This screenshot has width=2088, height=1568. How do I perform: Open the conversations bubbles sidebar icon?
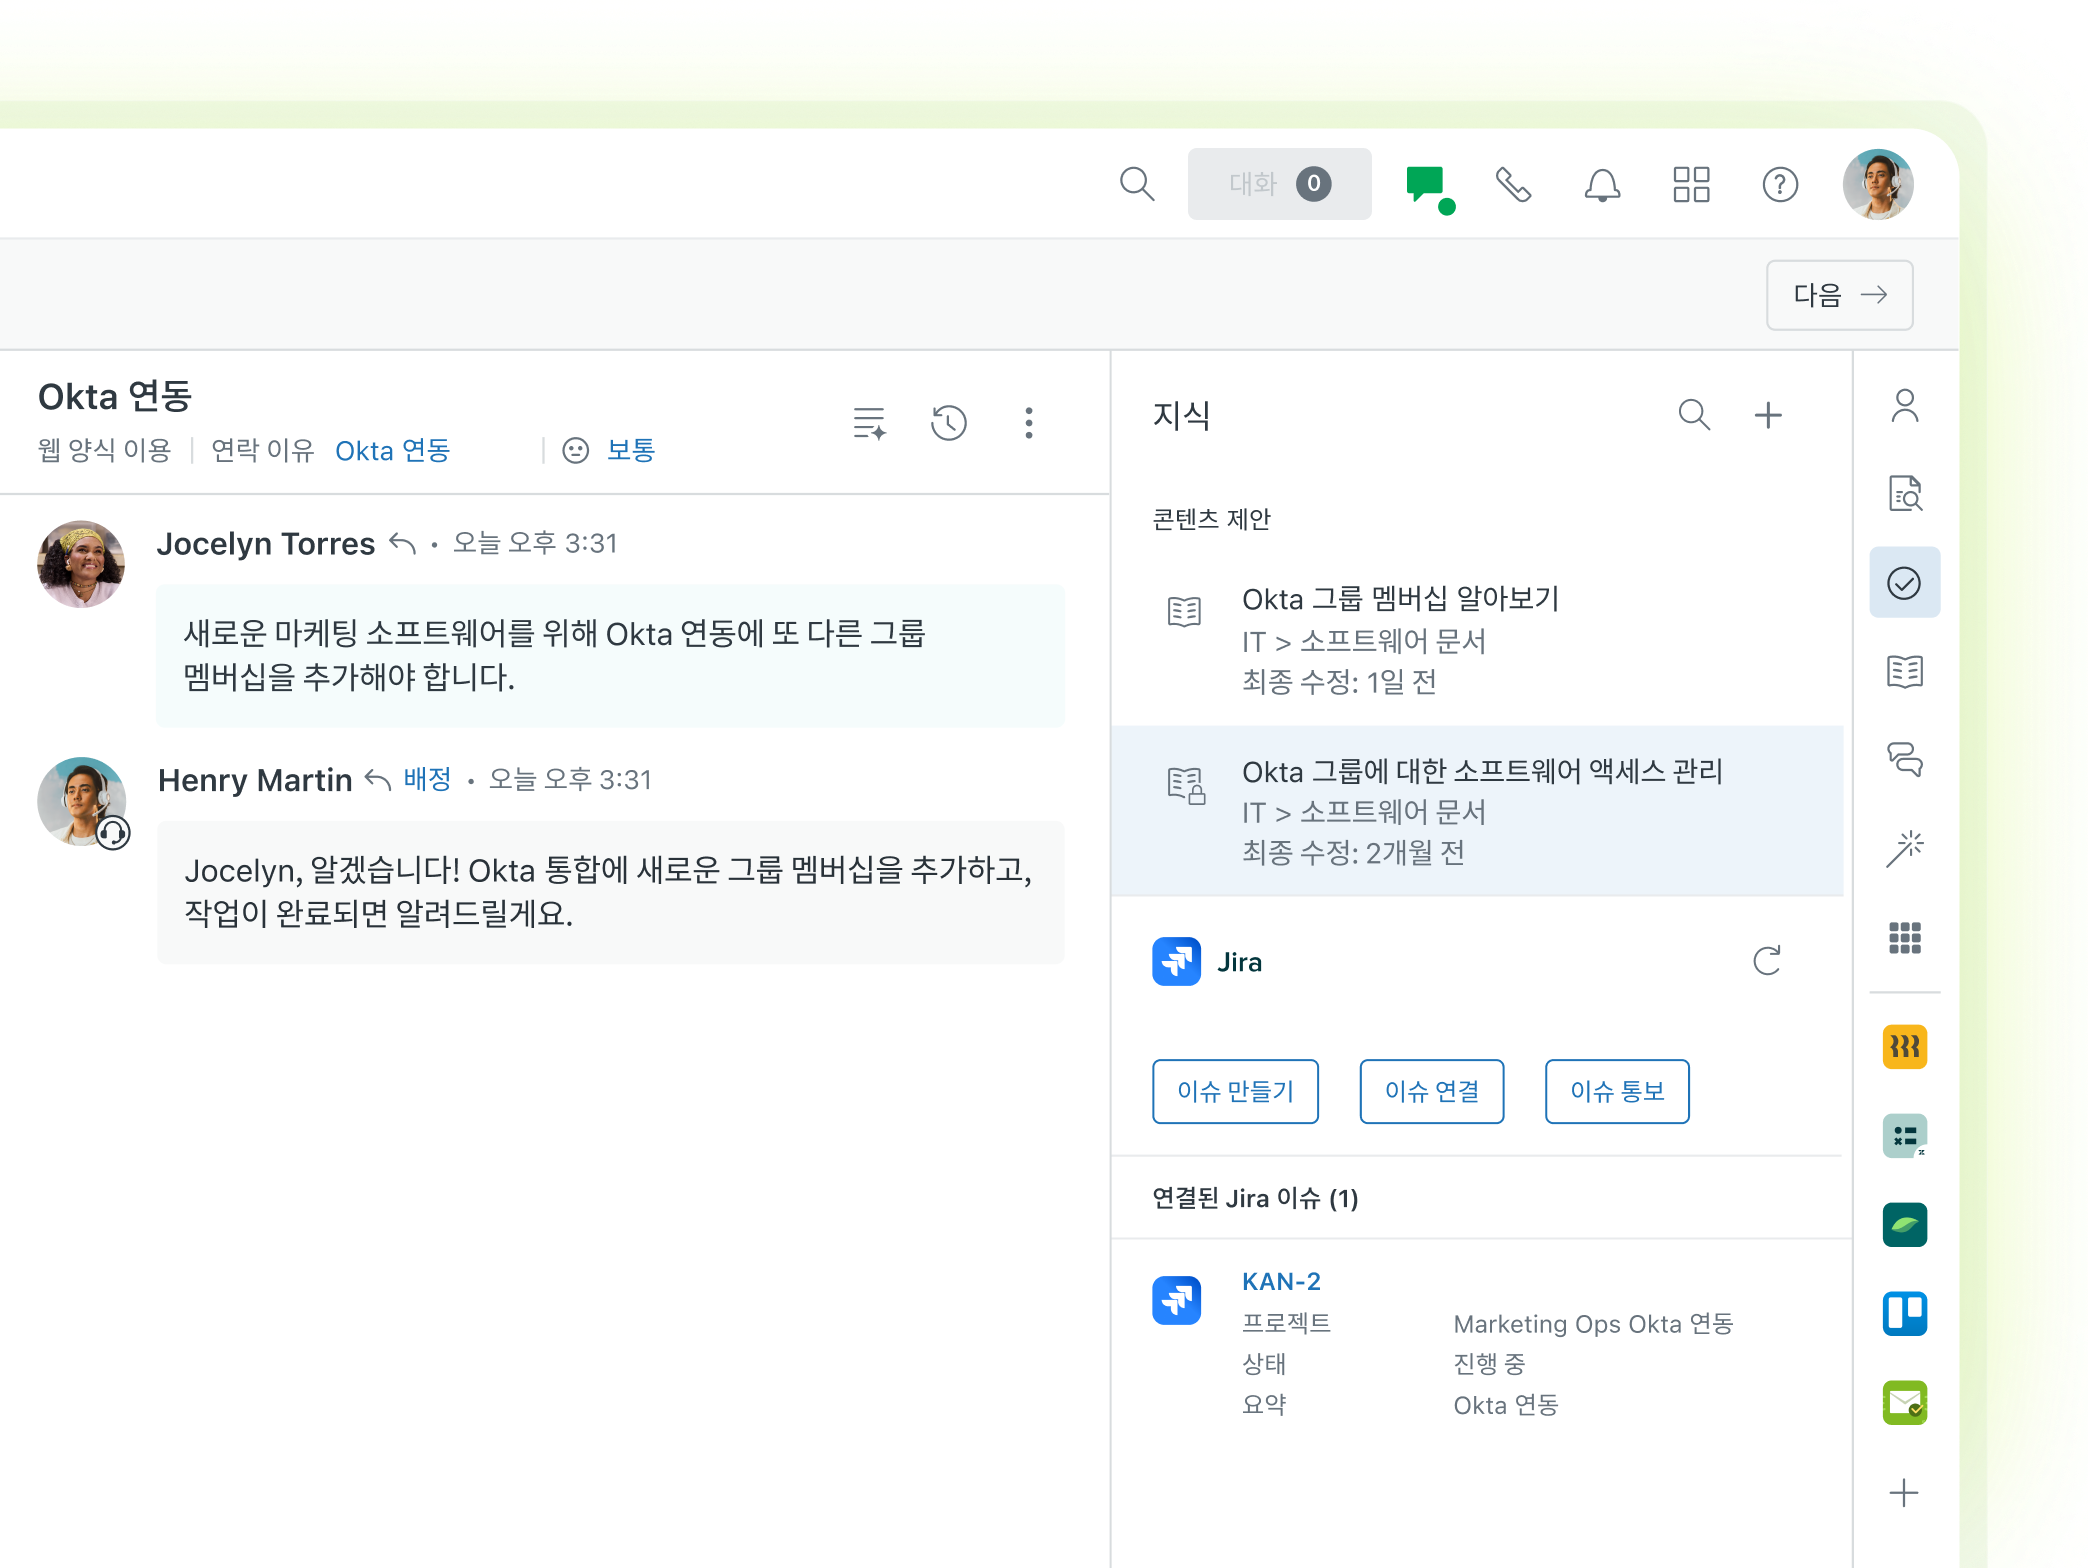click(1905, 760)
